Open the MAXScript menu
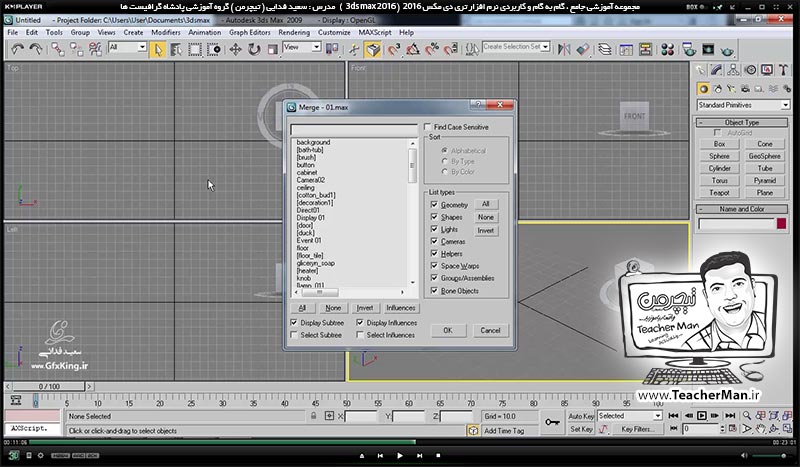 point(375,32)
